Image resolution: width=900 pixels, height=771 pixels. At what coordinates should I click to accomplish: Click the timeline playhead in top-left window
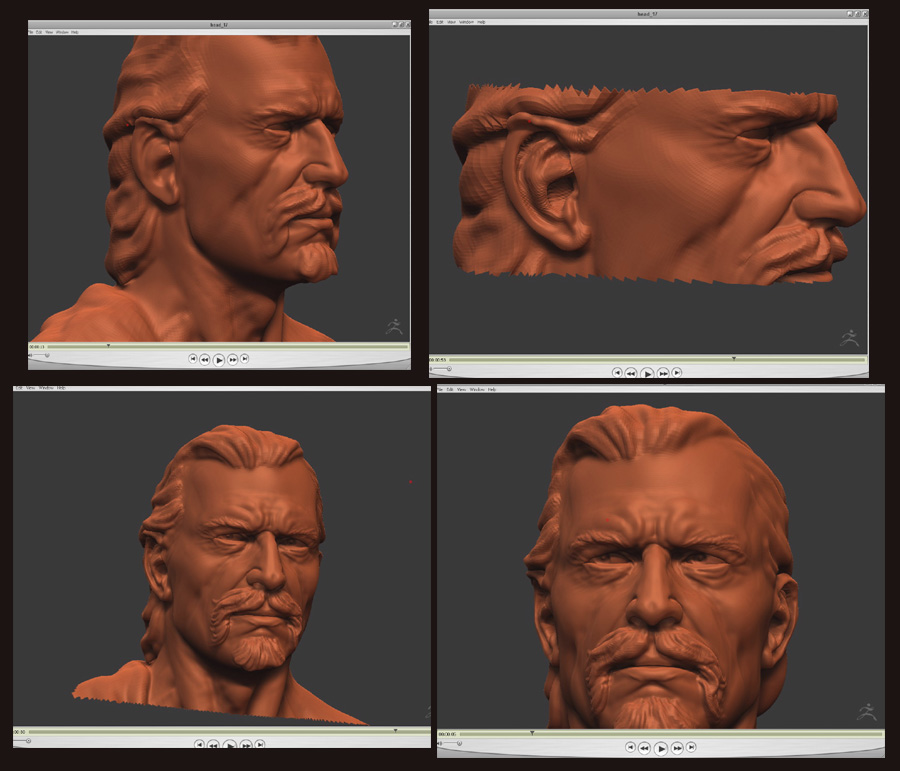pyautogui.click(x=108, y=346)
